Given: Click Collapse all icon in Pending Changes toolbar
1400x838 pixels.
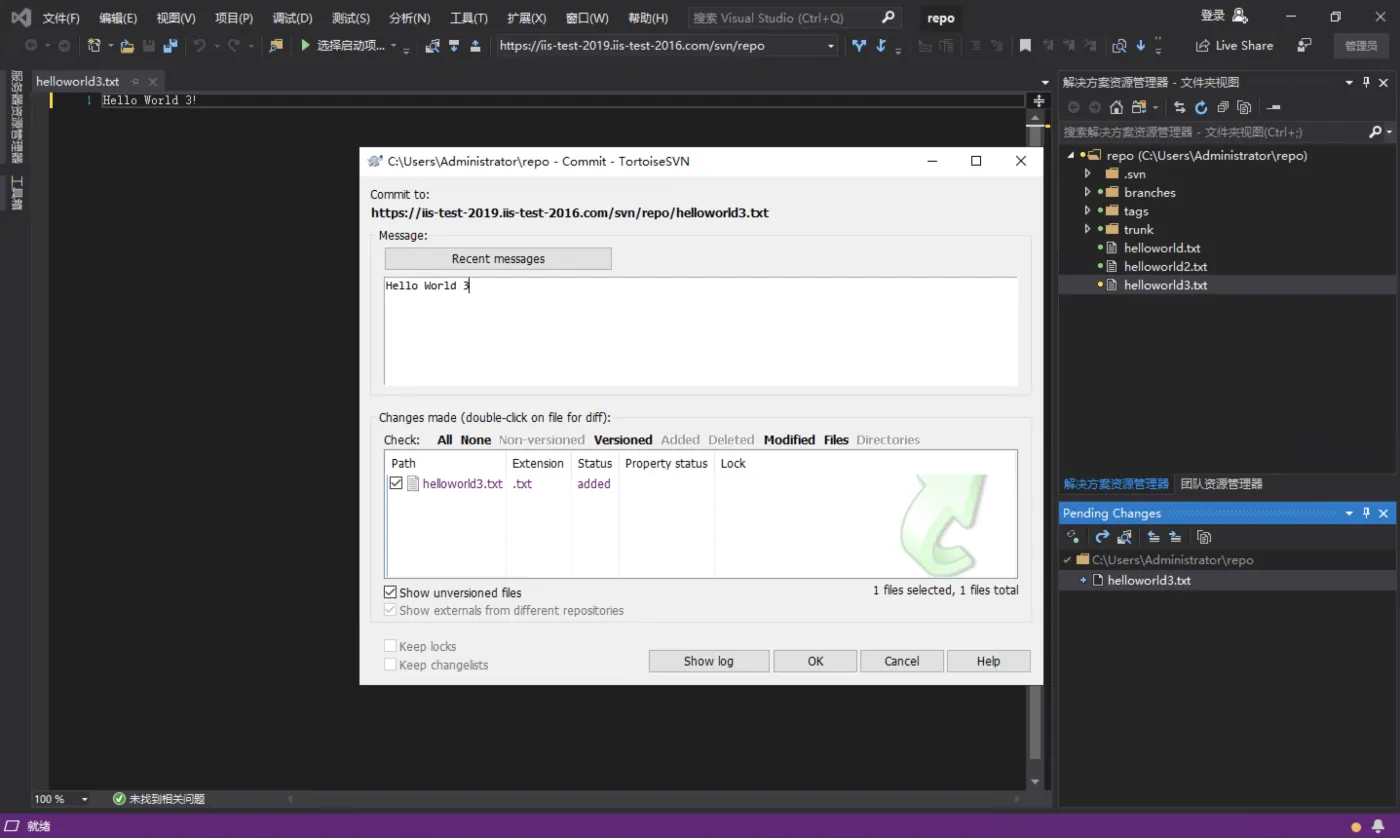Looking at the screenshot, I should pyautogui.click(x=1153, y=537).
